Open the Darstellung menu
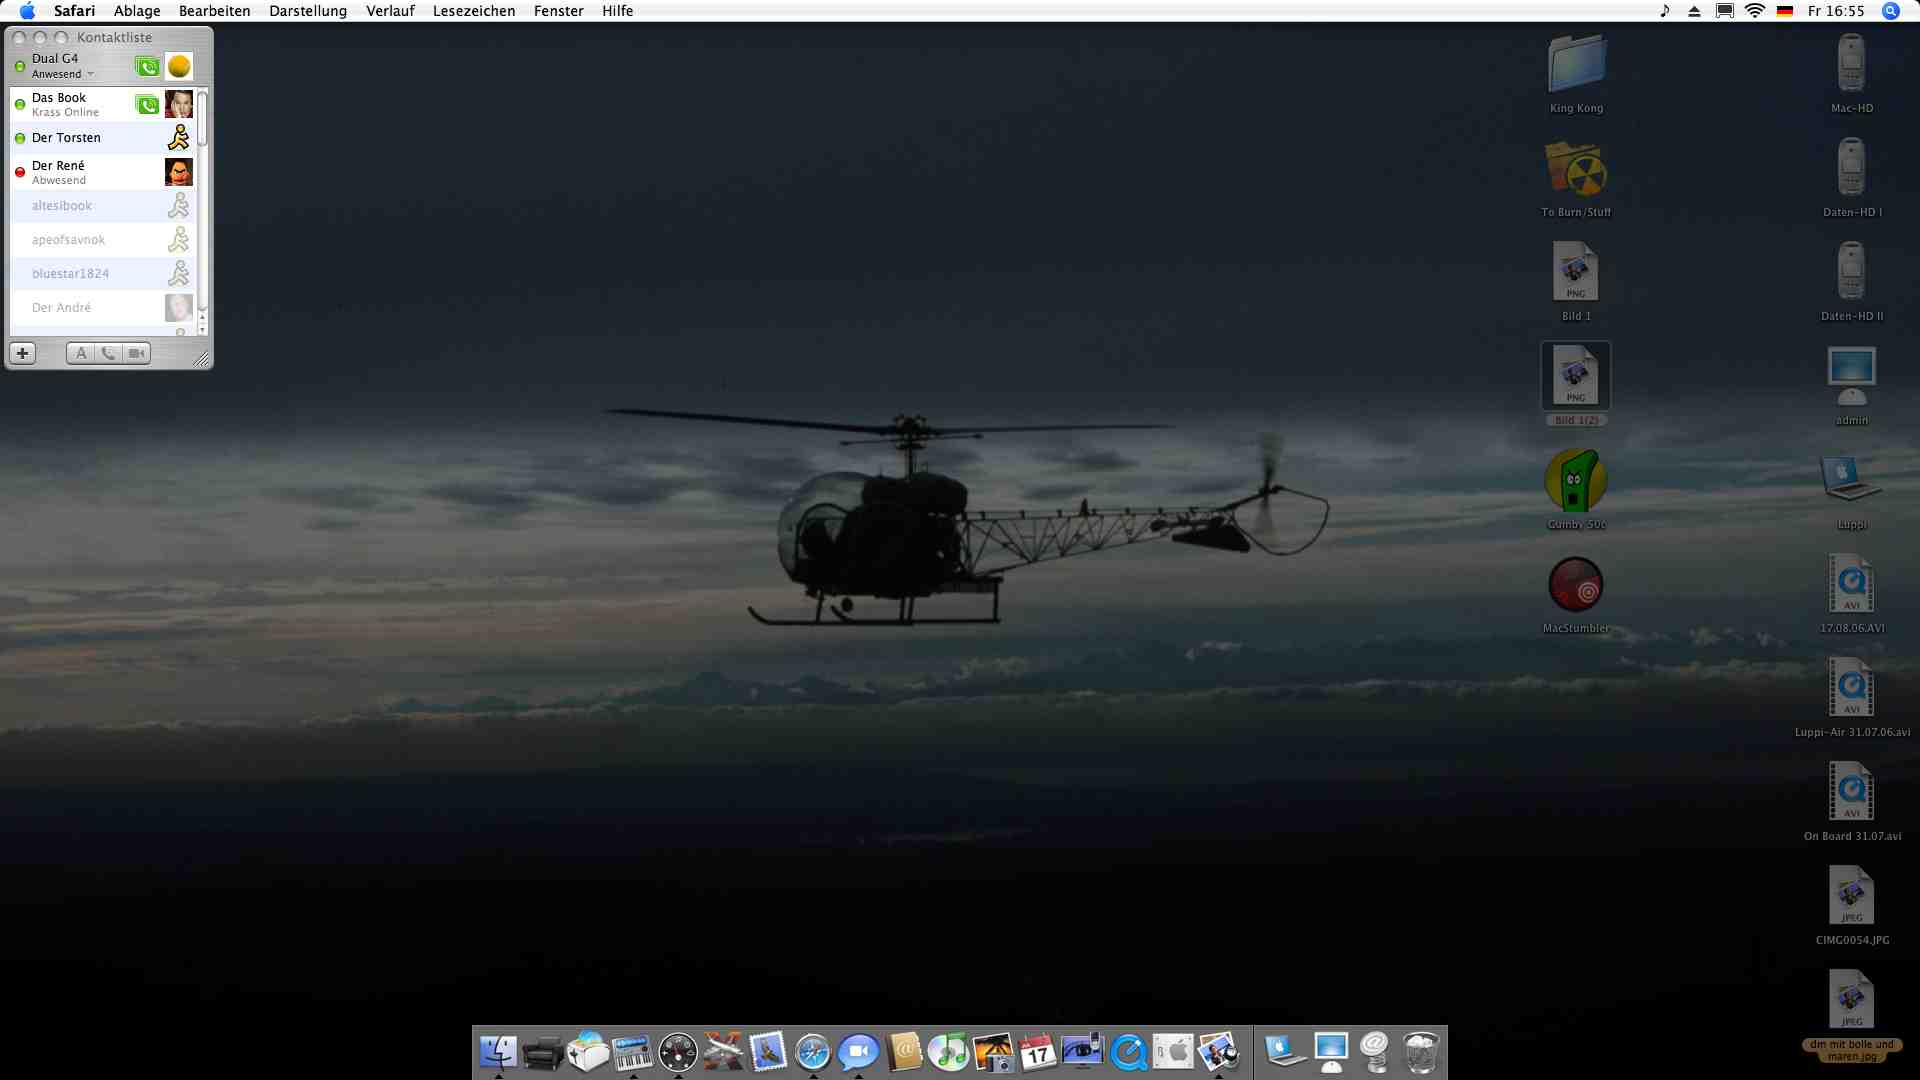1920x1080 pixels. 308,11
